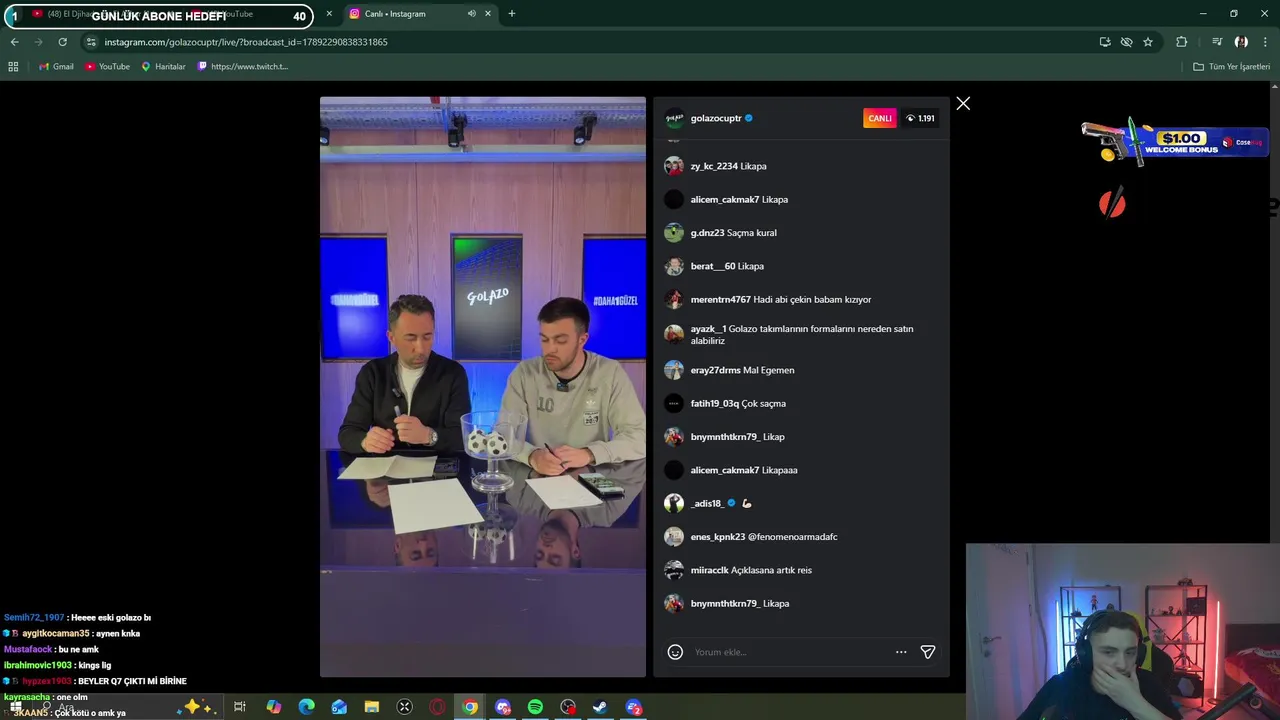Open the media controls icon
Image resolution: width=1280 pixels, height=720 pixels.
tap(1217, 42)
